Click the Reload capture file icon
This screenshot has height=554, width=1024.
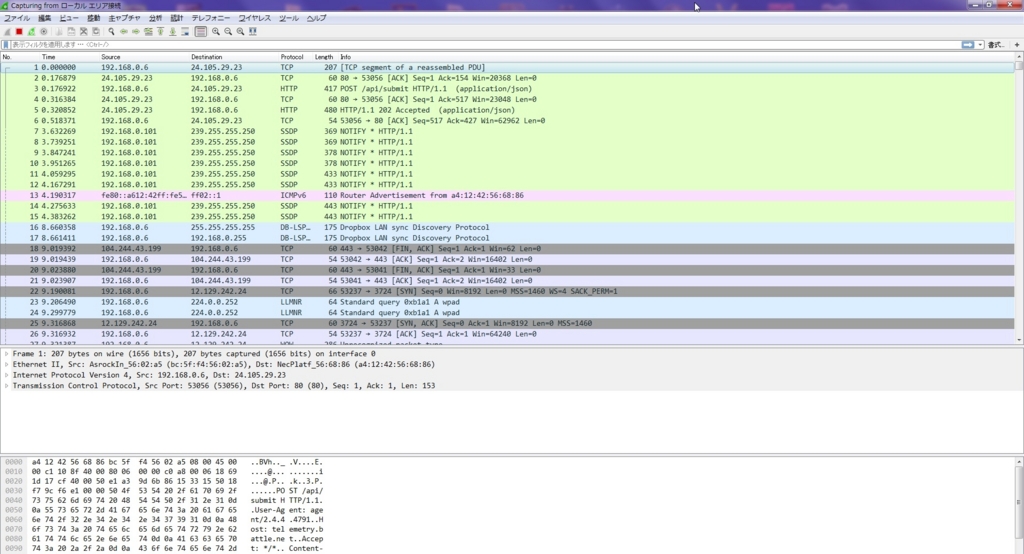(x=96, y=31)
